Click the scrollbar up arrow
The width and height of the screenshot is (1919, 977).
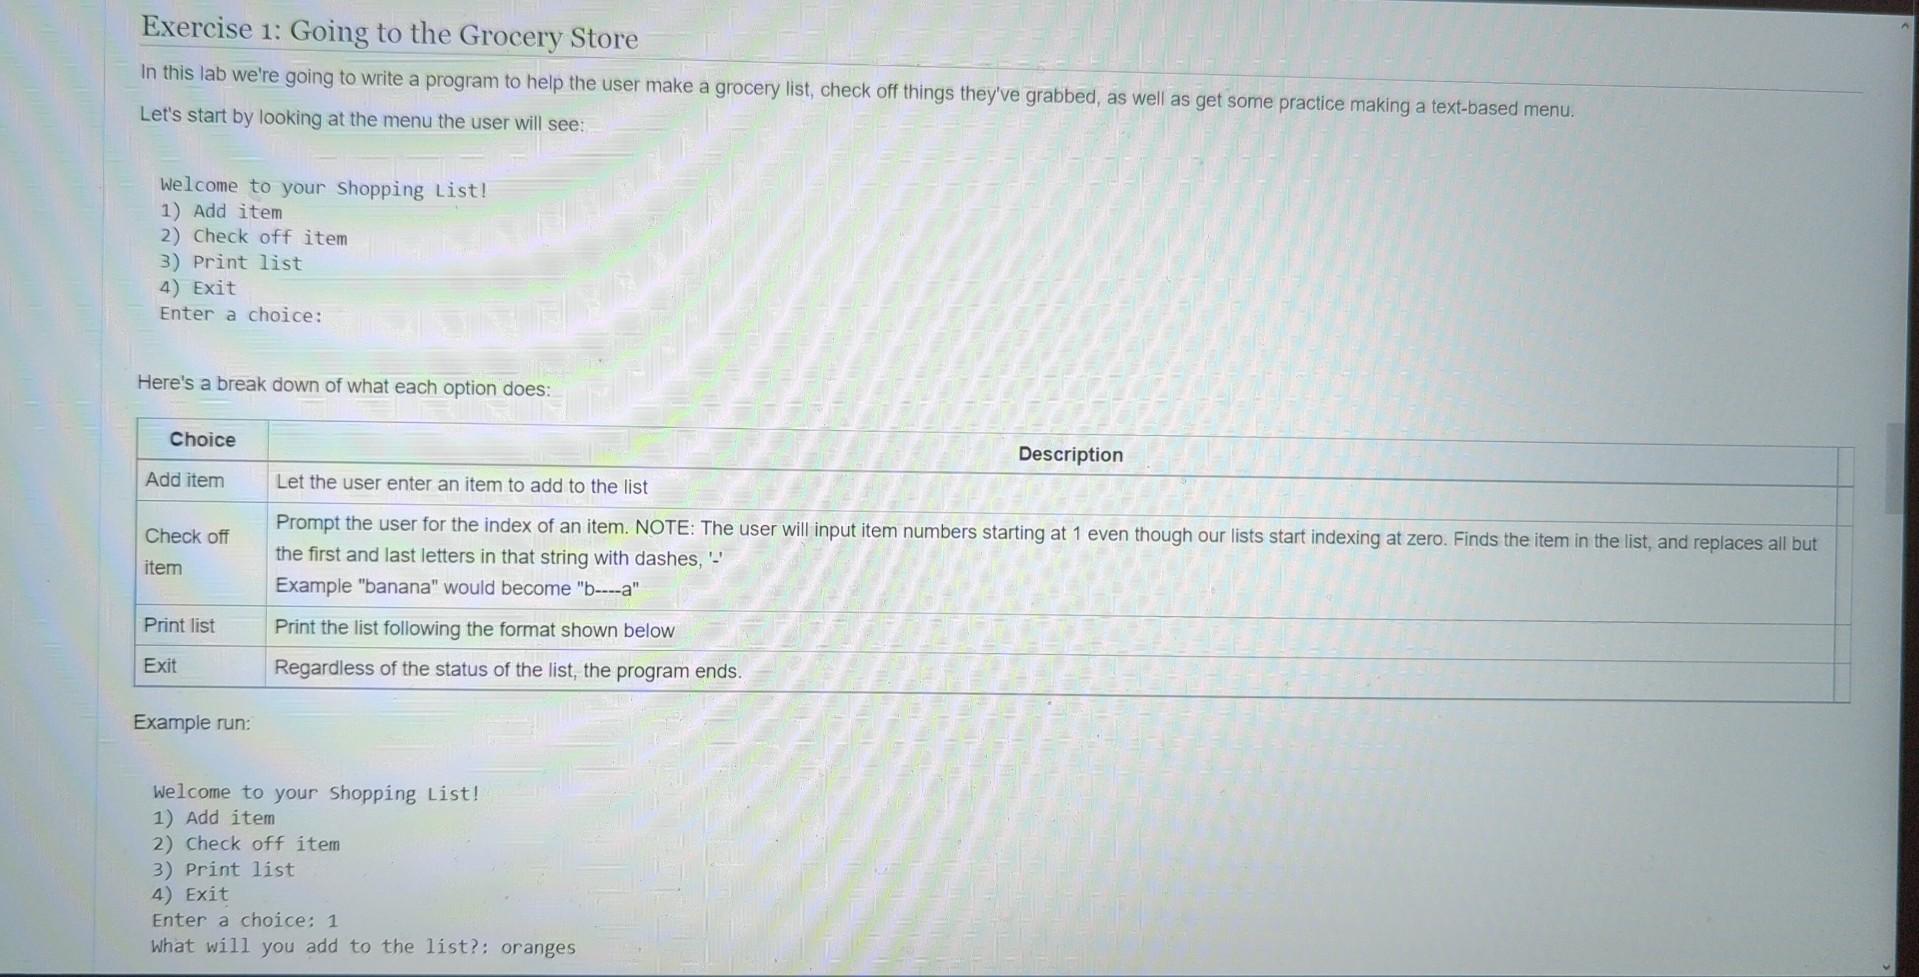(1904, 27)
